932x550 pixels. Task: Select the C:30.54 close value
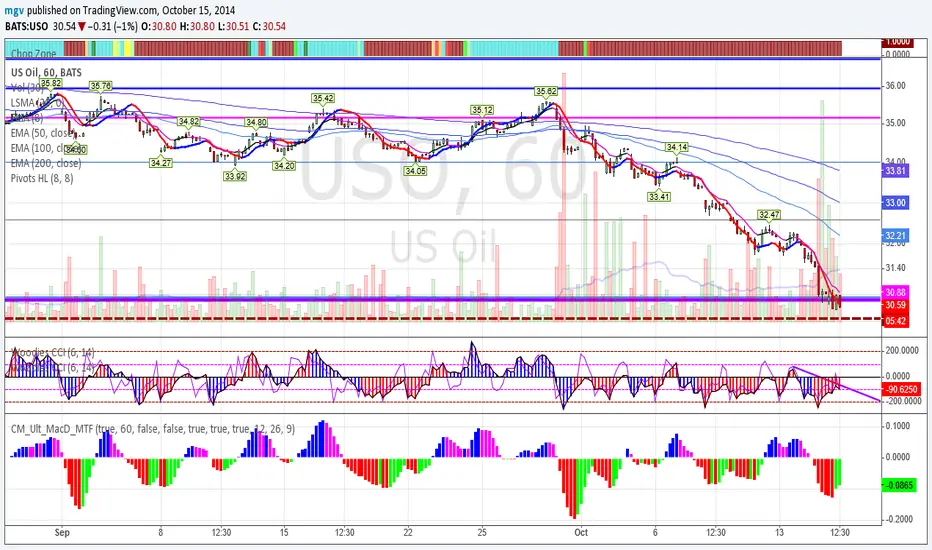269,27
